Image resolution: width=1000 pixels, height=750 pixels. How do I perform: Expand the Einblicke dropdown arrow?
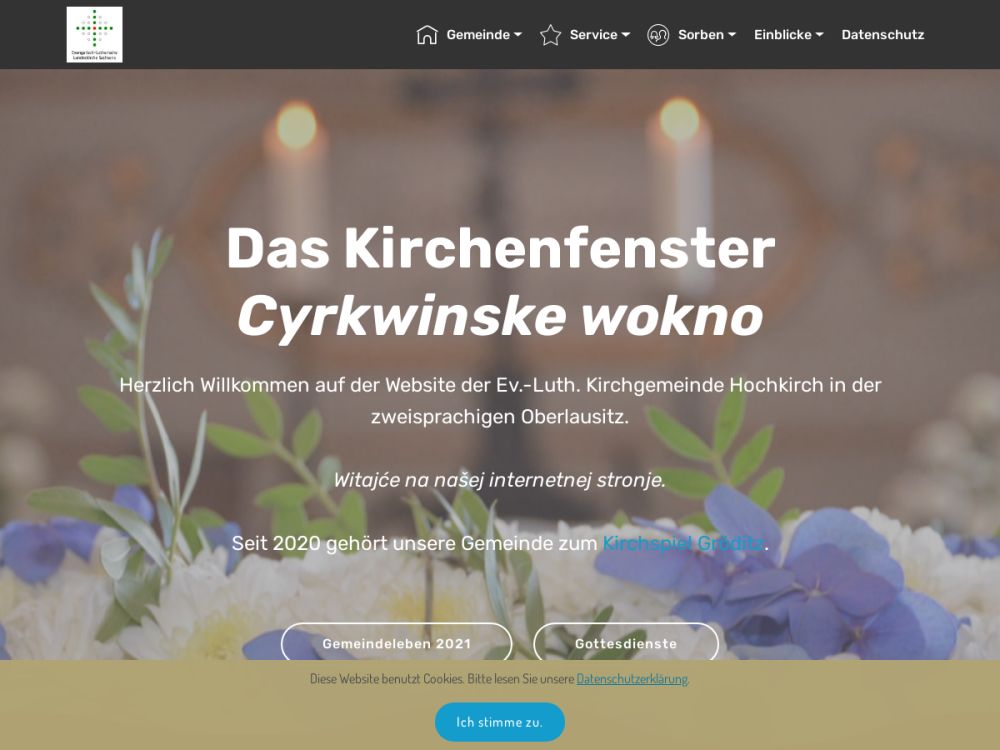(820, 34)
